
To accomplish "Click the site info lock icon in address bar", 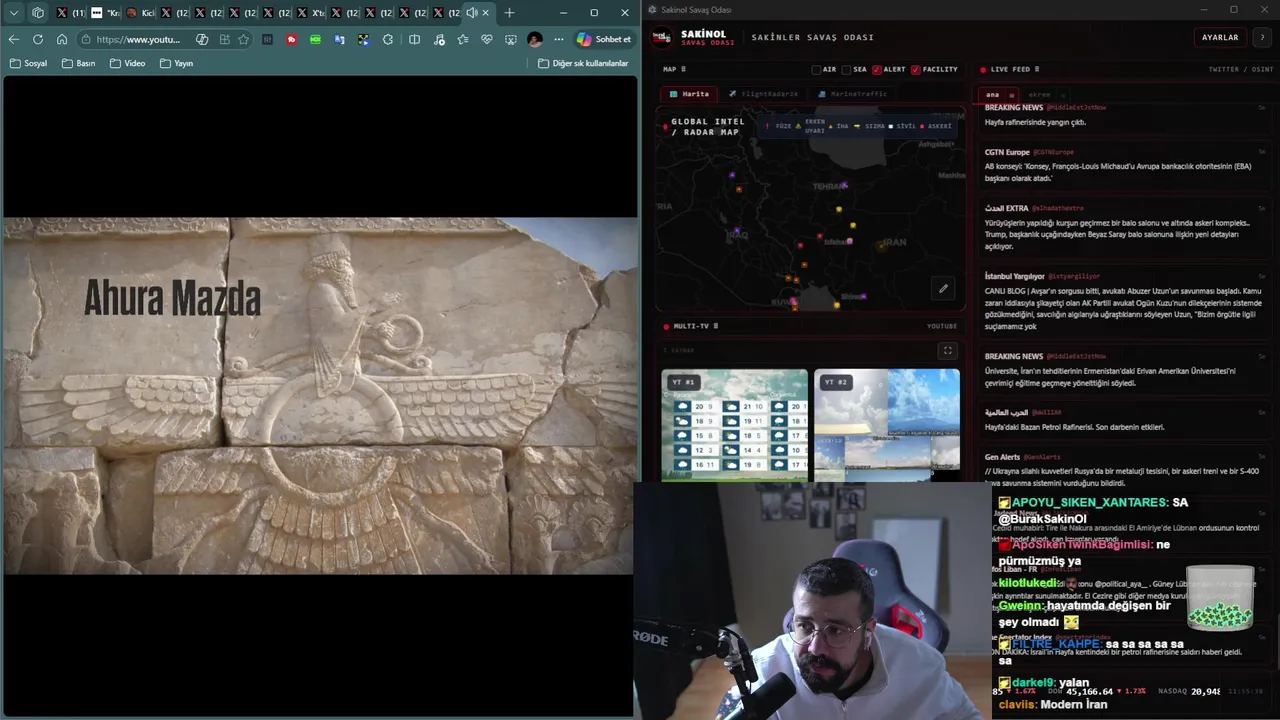I will pyautogui.click(x=86, y=39).
